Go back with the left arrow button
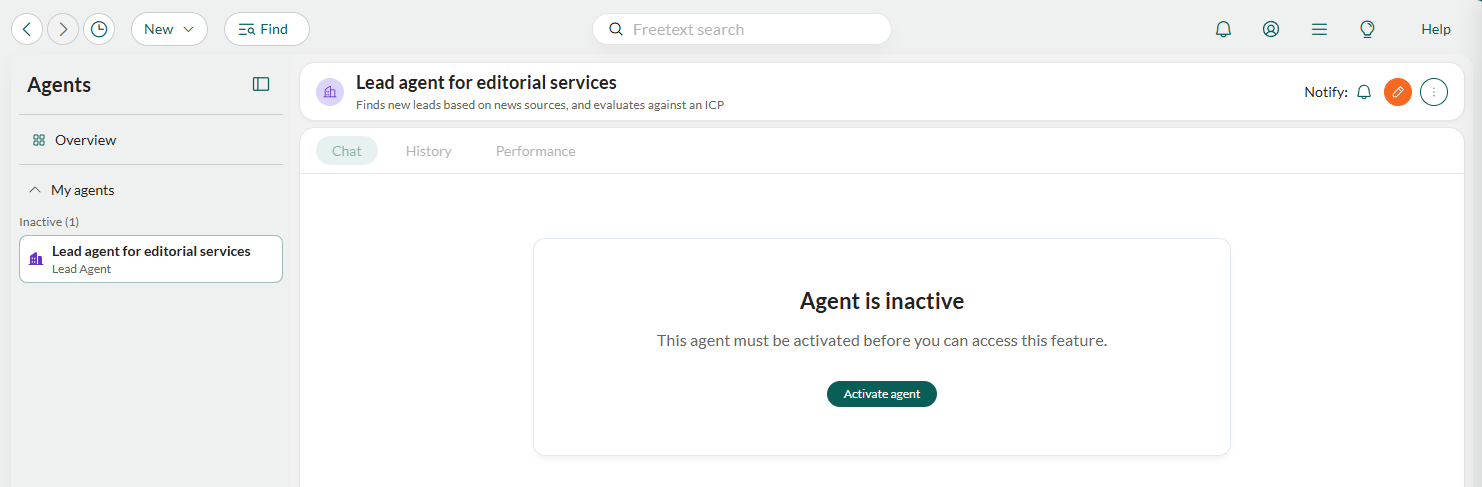 tap(27, 29)
